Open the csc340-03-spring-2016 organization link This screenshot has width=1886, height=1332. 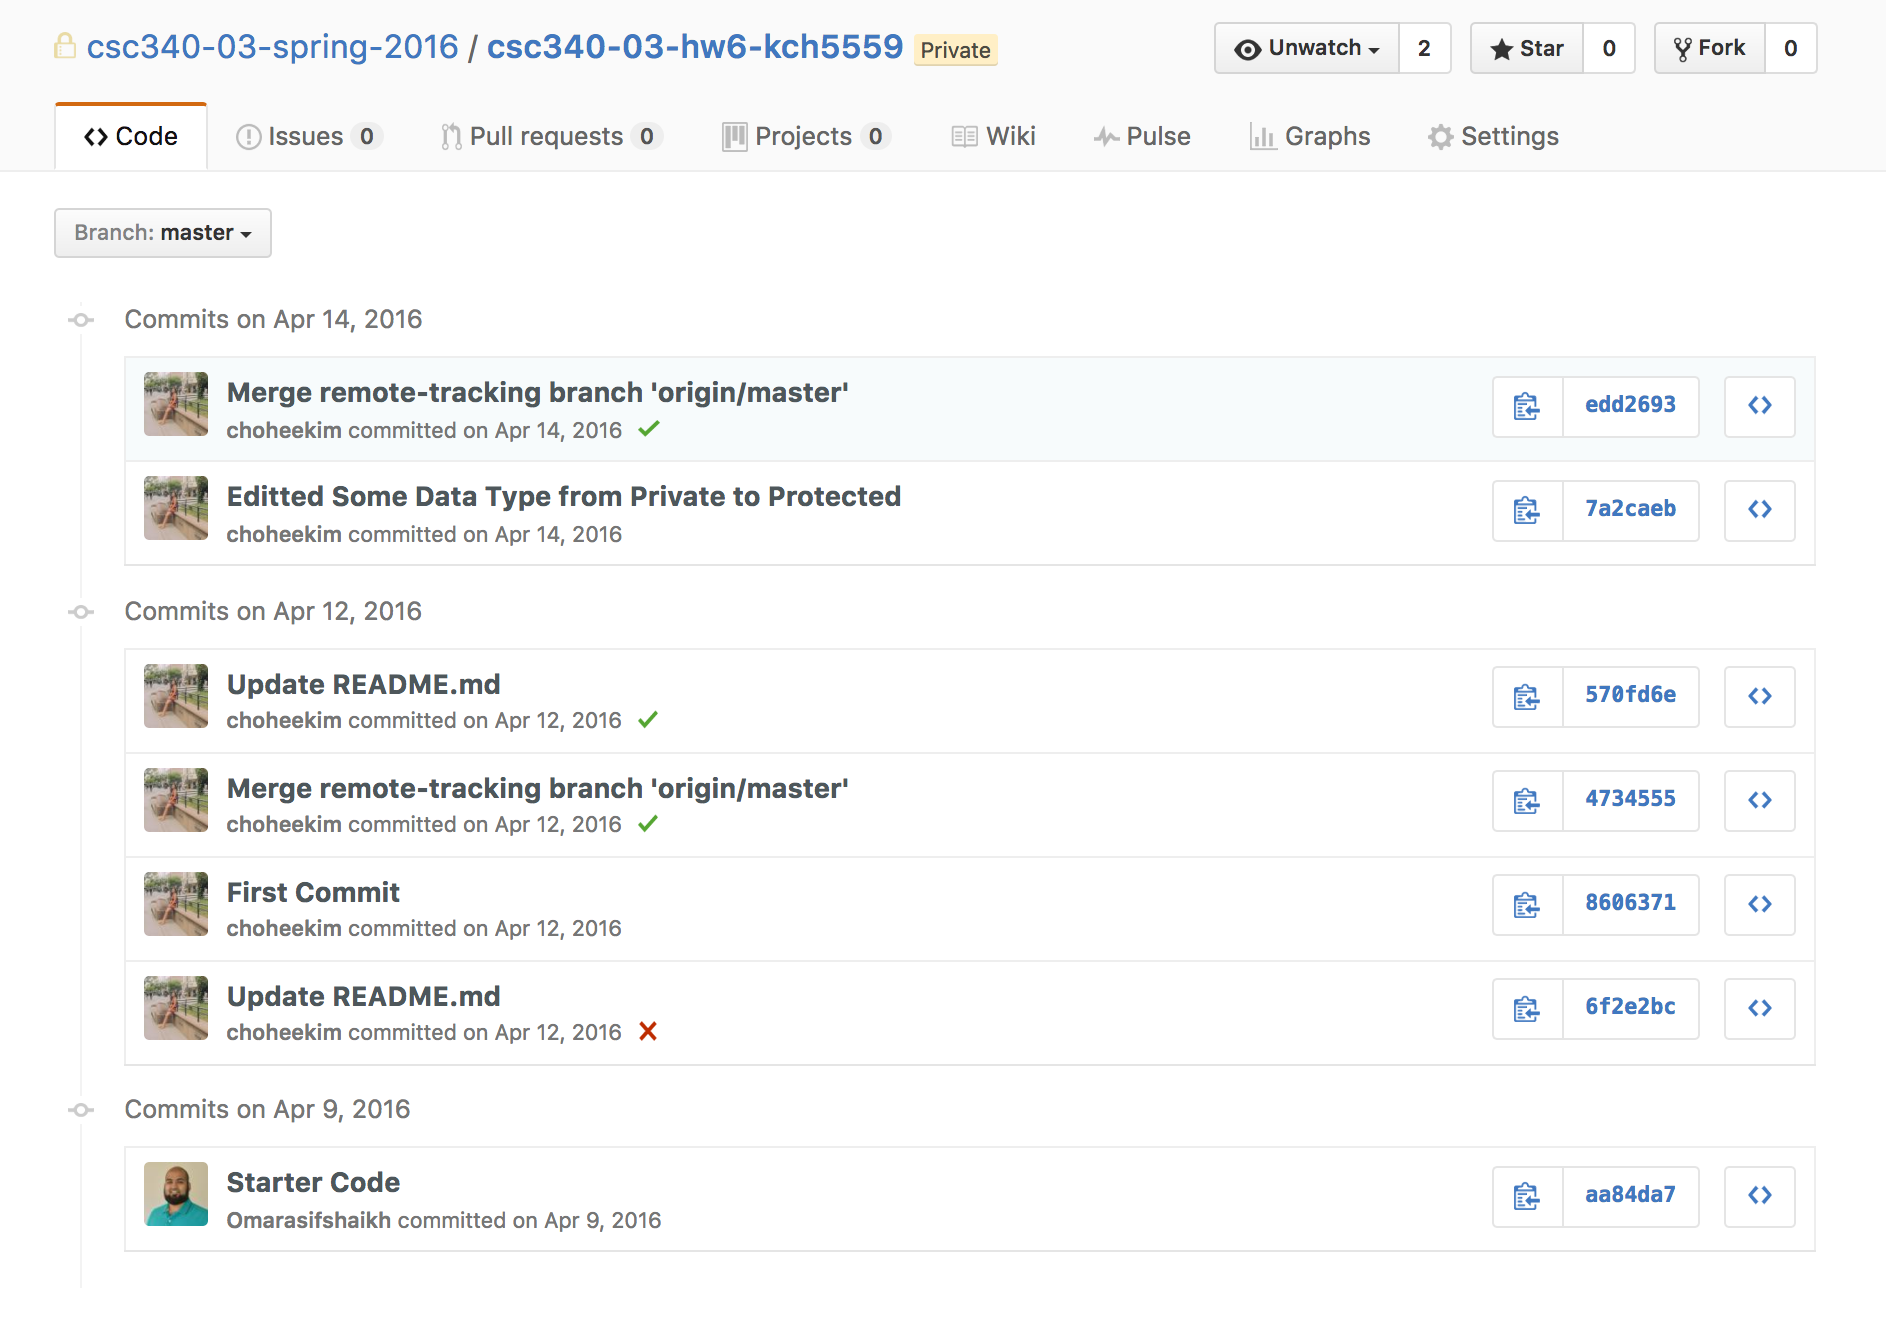(x=272, y=47)
